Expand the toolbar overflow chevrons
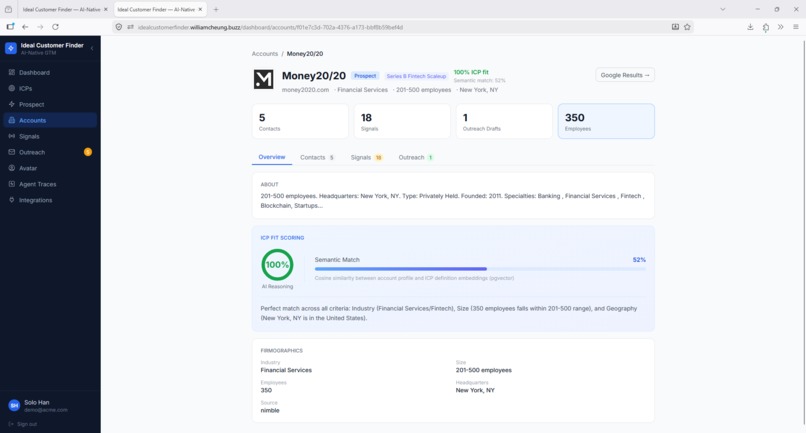Viewport: 806px width, 433px height. pos(780,27)
